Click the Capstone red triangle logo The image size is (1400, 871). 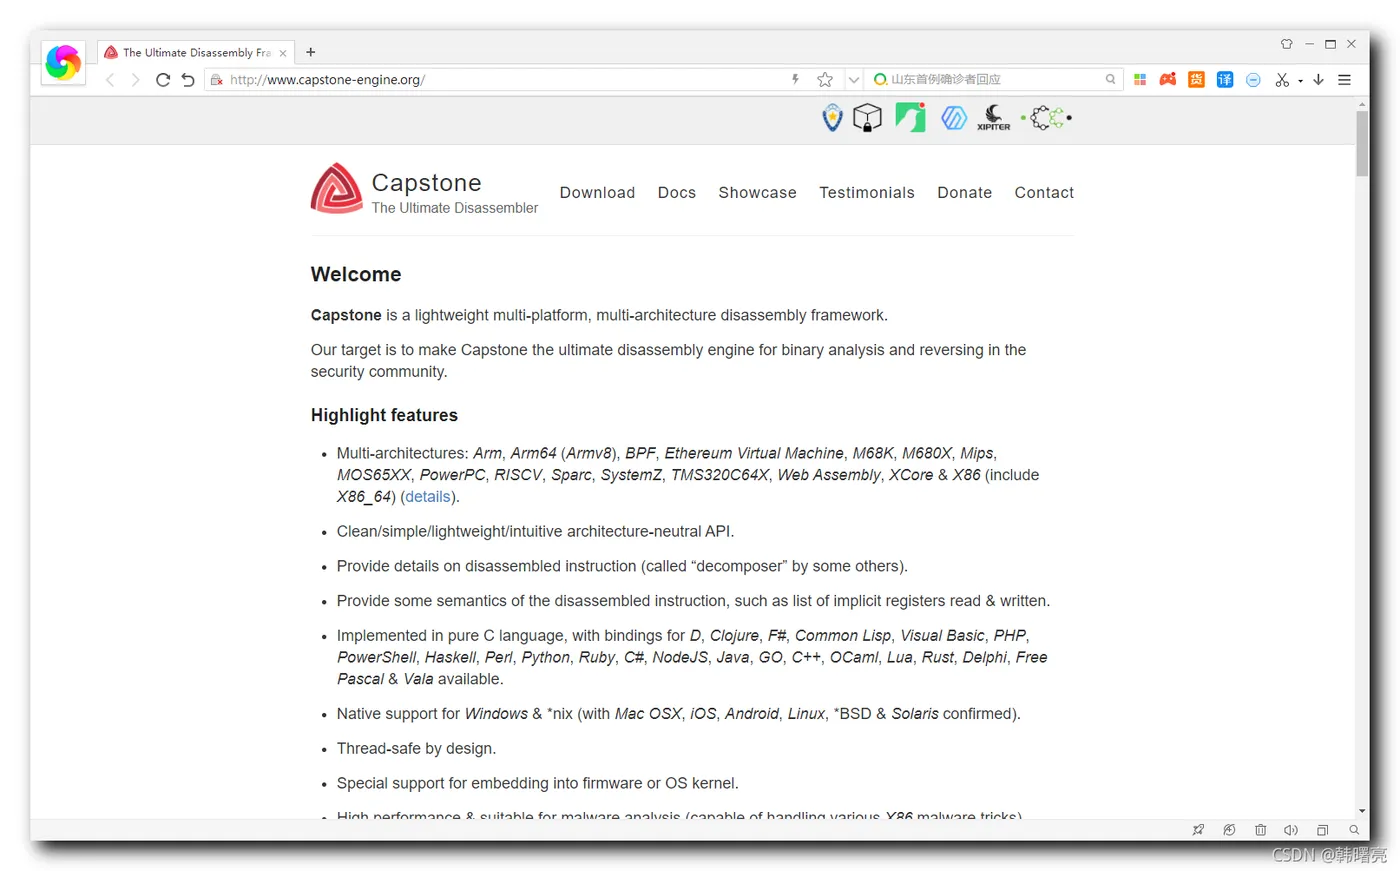tap(336, 188)
